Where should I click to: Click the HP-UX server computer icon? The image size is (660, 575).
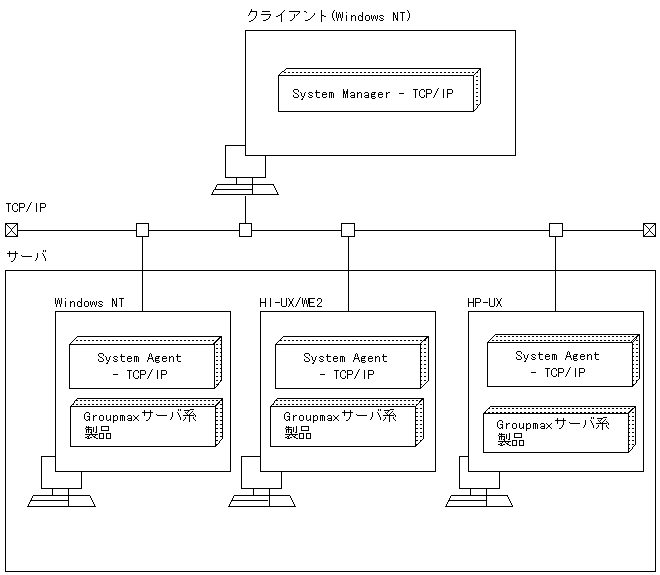click(479, 482)
